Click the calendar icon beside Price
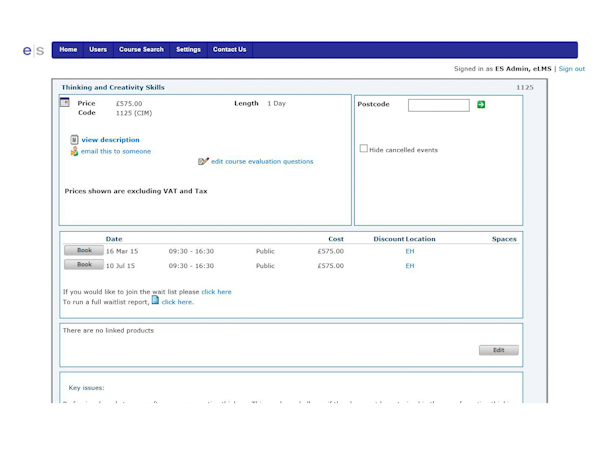600x450 pixels. (65, 103)
